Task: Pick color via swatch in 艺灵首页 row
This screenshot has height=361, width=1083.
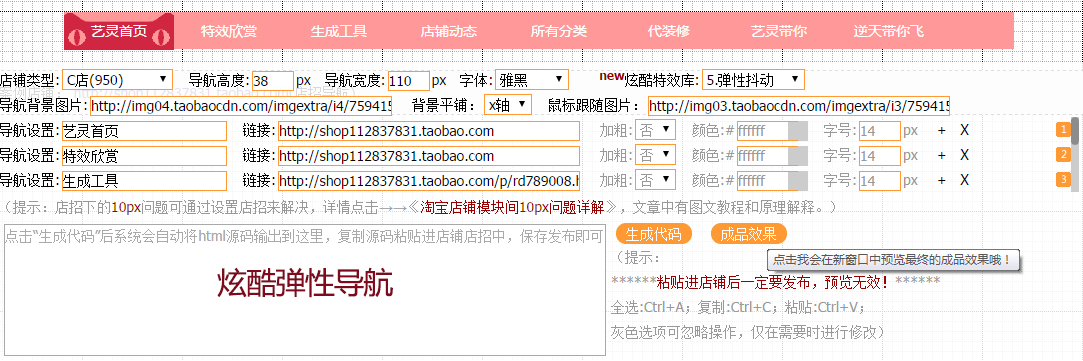Action: [798, 131]
